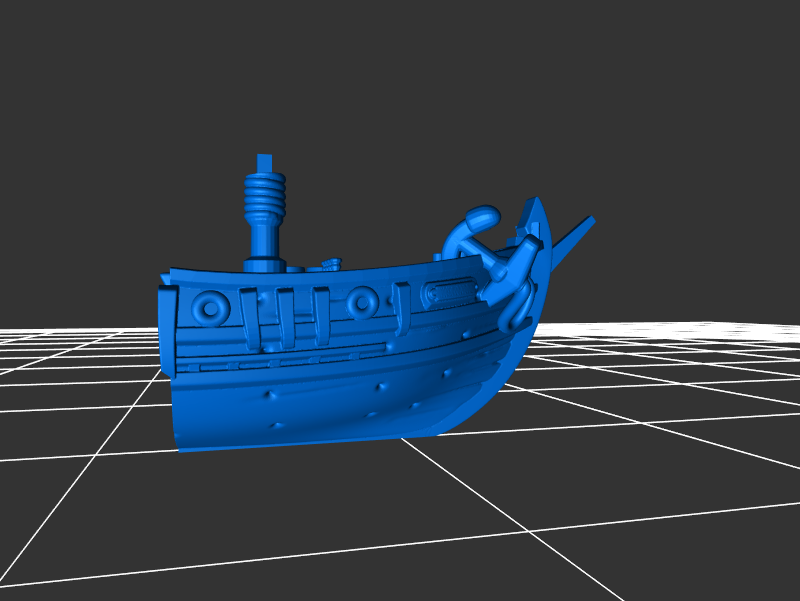Screen dimensions: 800x601
Task: Click the pointed prow tip of the ship
Action: tap(535, 205)
